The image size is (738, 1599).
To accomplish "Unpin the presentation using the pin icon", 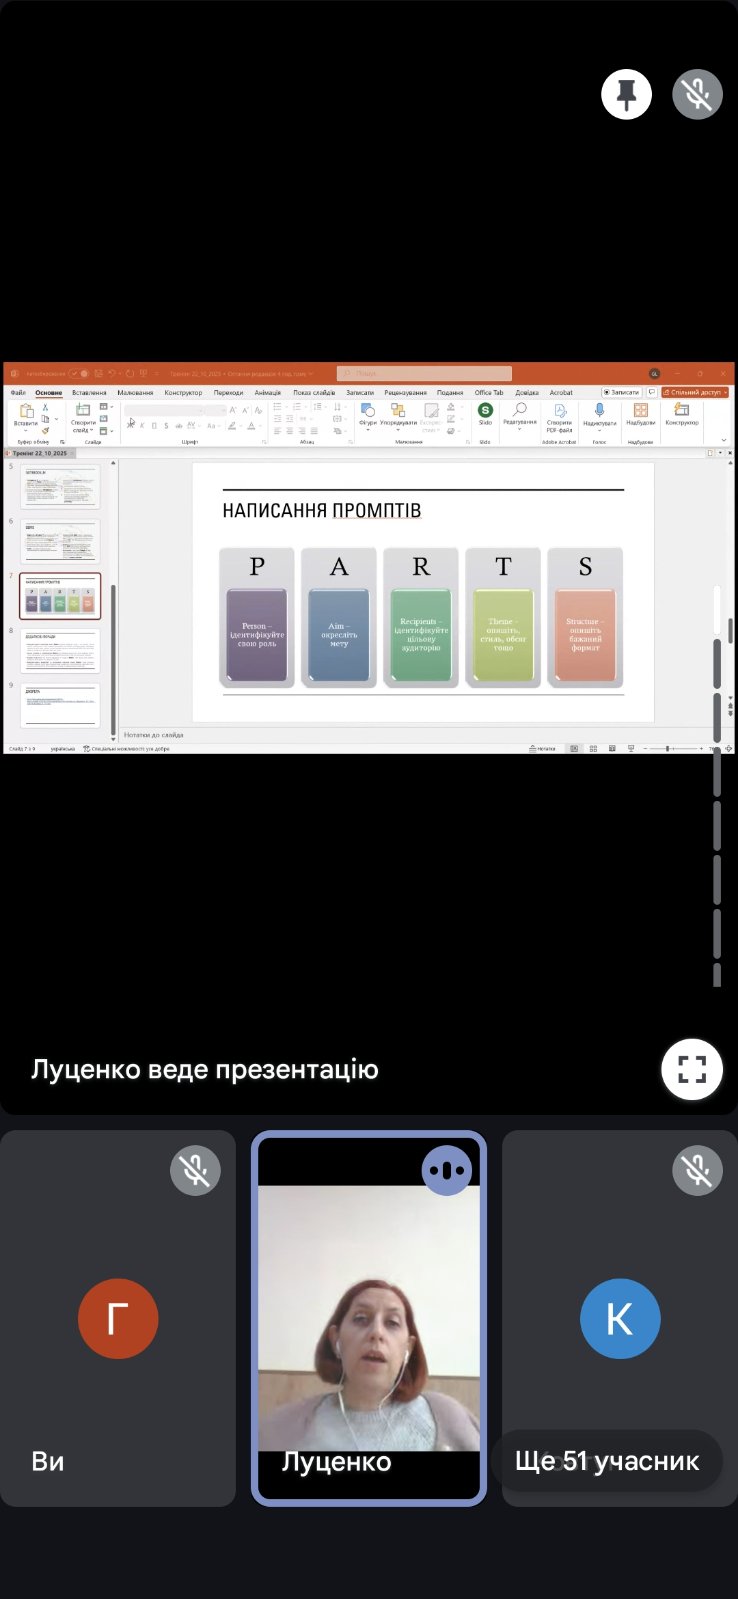I will (626, 95).
